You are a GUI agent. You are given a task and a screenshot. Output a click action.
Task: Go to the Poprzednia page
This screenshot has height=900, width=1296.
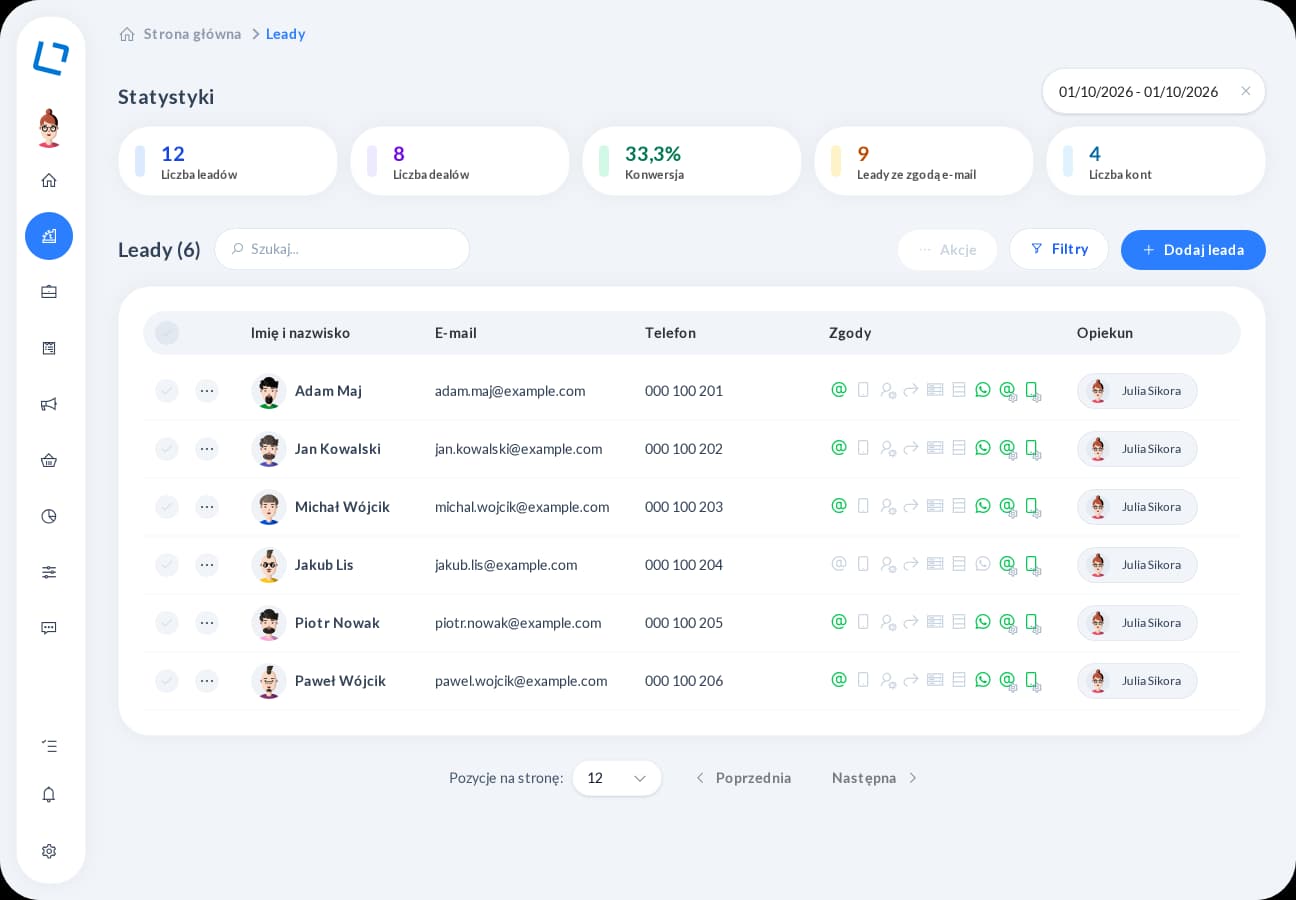(x=743, y=778)
